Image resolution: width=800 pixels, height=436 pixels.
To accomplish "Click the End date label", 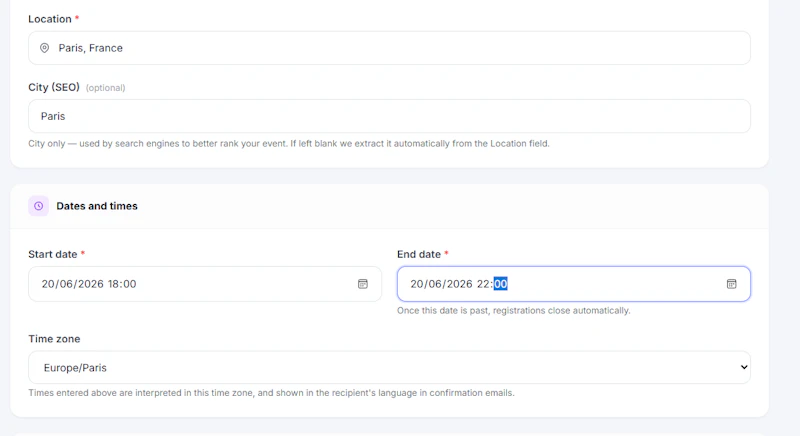I will (x=419, y=254).
